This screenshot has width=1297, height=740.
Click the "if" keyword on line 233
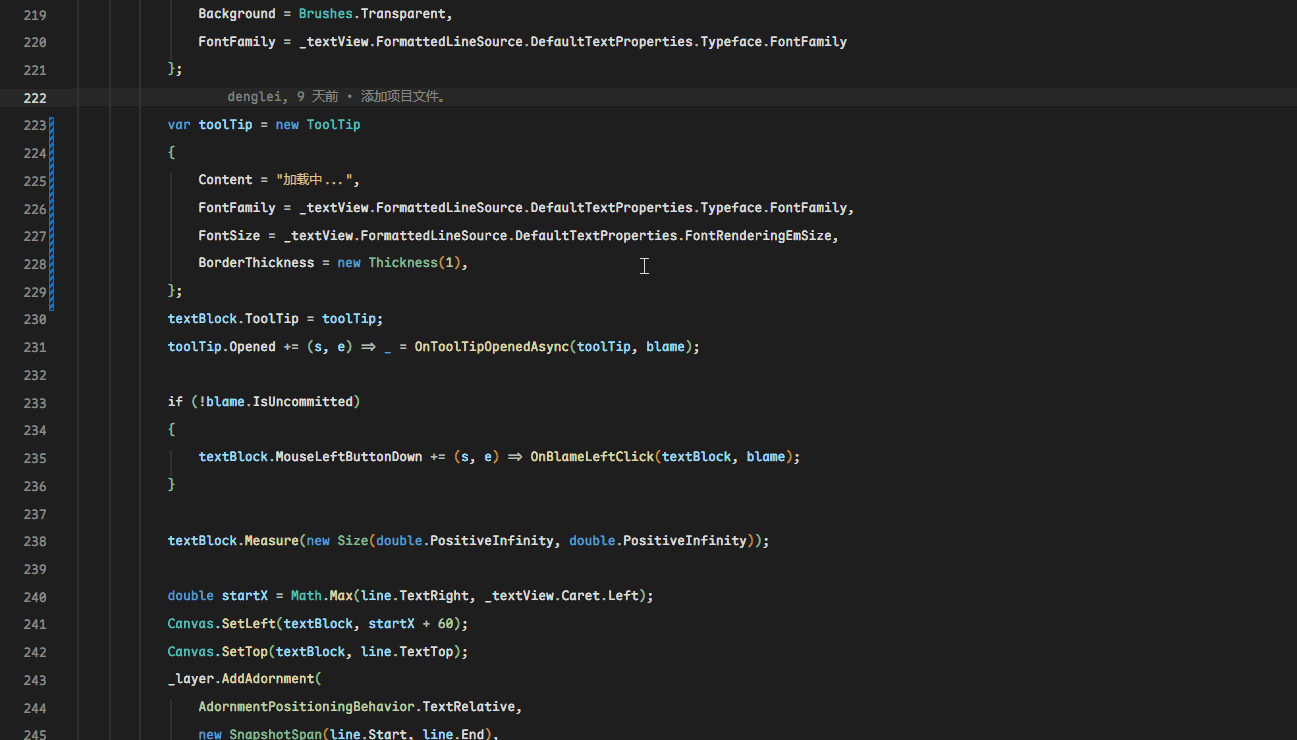tap(175, 402)
